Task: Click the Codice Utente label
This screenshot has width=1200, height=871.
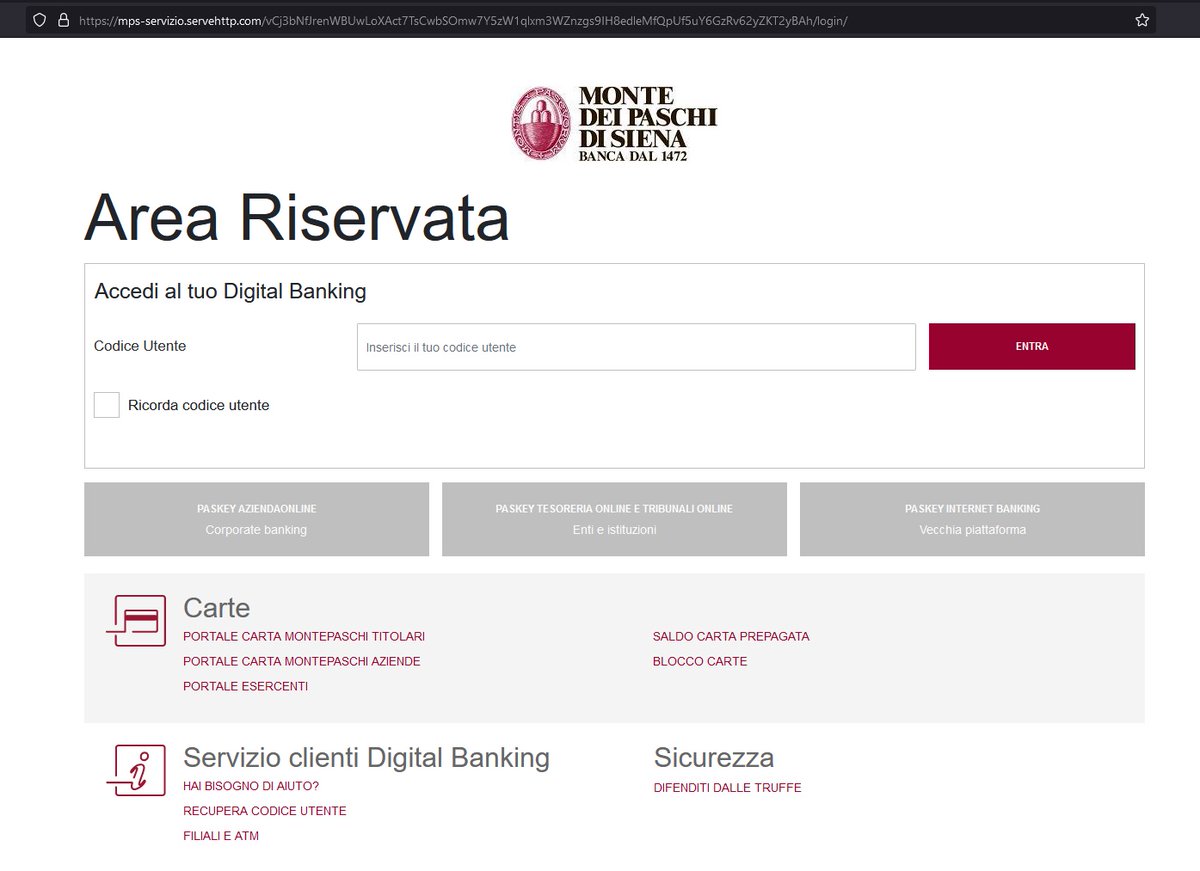Action: click(x=140, y=346)
